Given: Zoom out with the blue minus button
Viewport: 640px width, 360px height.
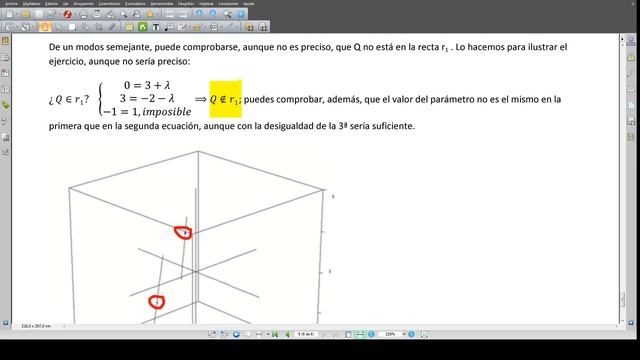Looking at the screenshot, I should [371, 334].
